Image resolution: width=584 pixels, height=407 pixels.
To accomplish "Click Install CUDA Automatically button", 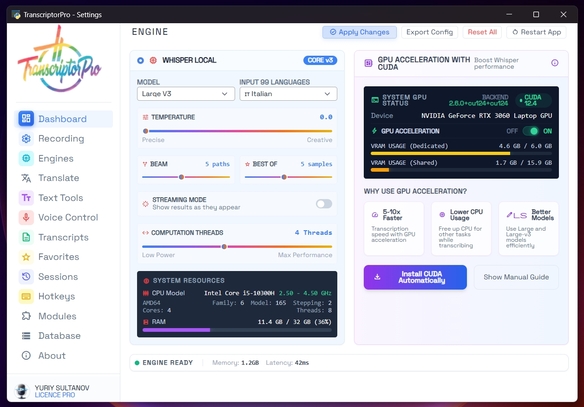I will 415,277.
